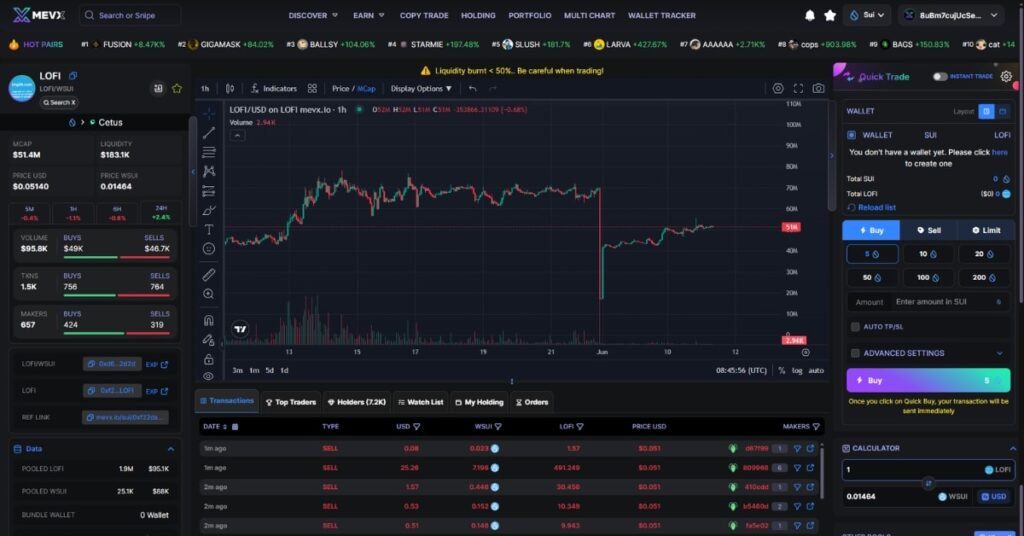Focus the Enter amount in SUI field
Viewport: 1024px width, 536px height.
(x=928, y=302)
